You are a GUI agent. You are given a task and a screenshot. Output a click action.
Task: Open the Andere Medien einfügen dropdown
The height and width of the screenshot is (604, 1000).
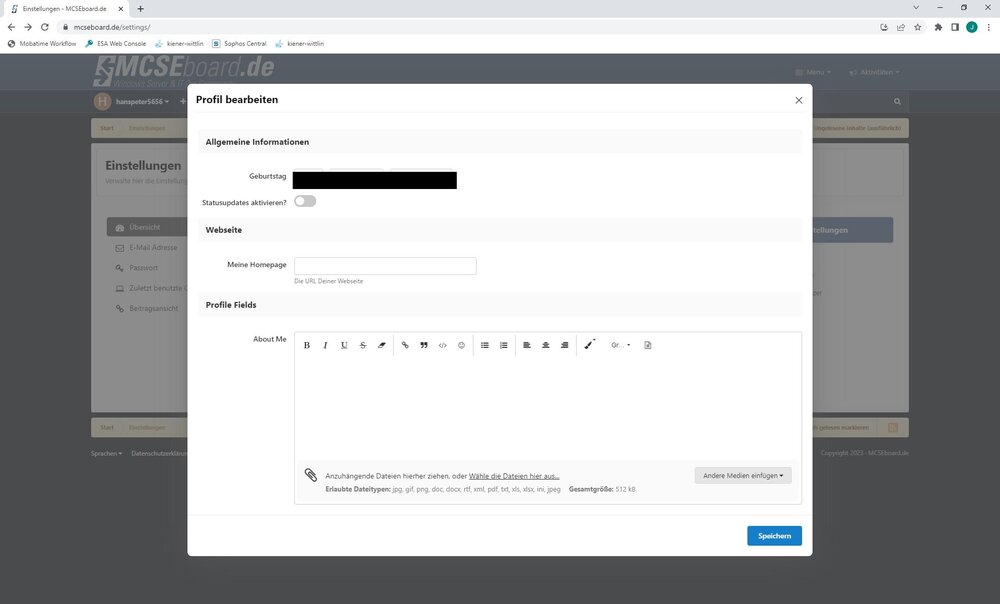tap(743, 476)
